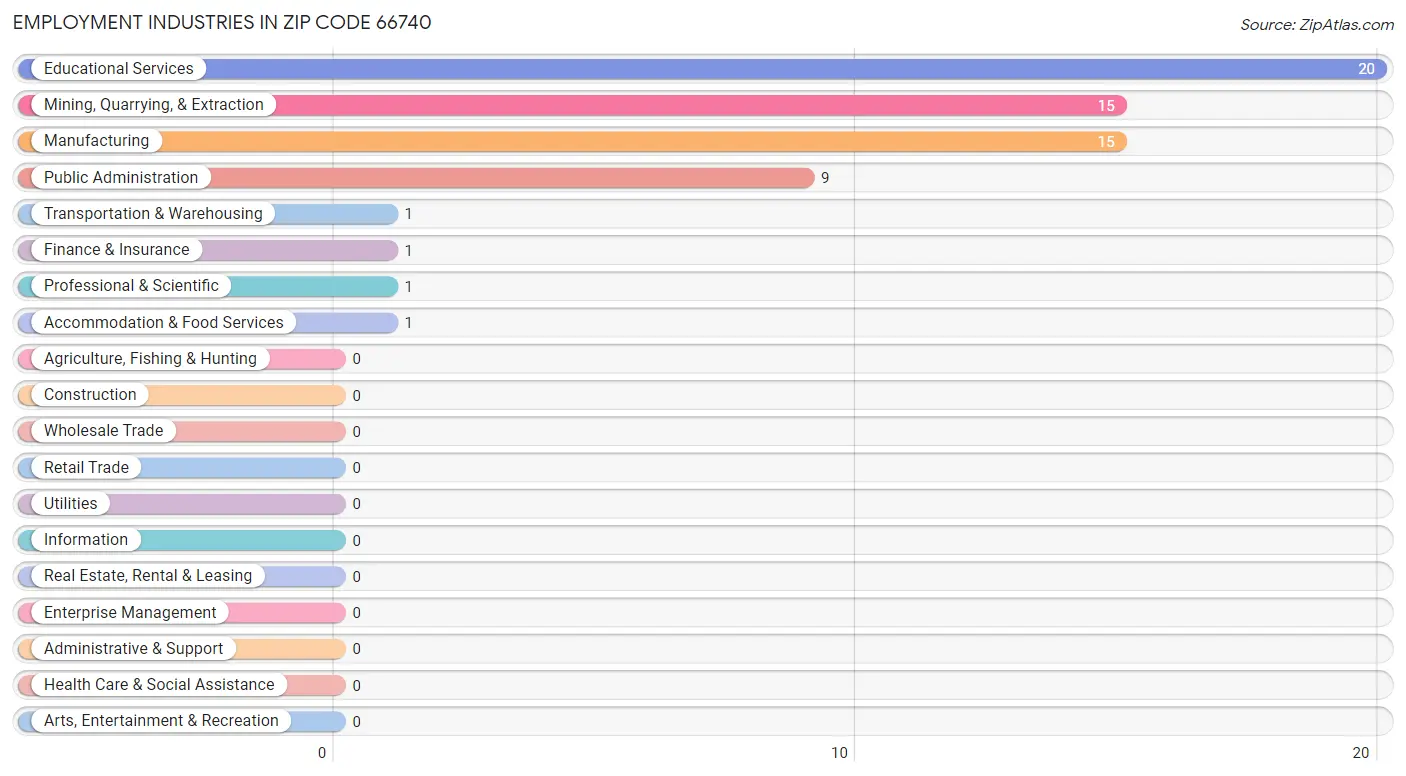Click the salmon dot before Public Administration

click(x=27, y=178)
